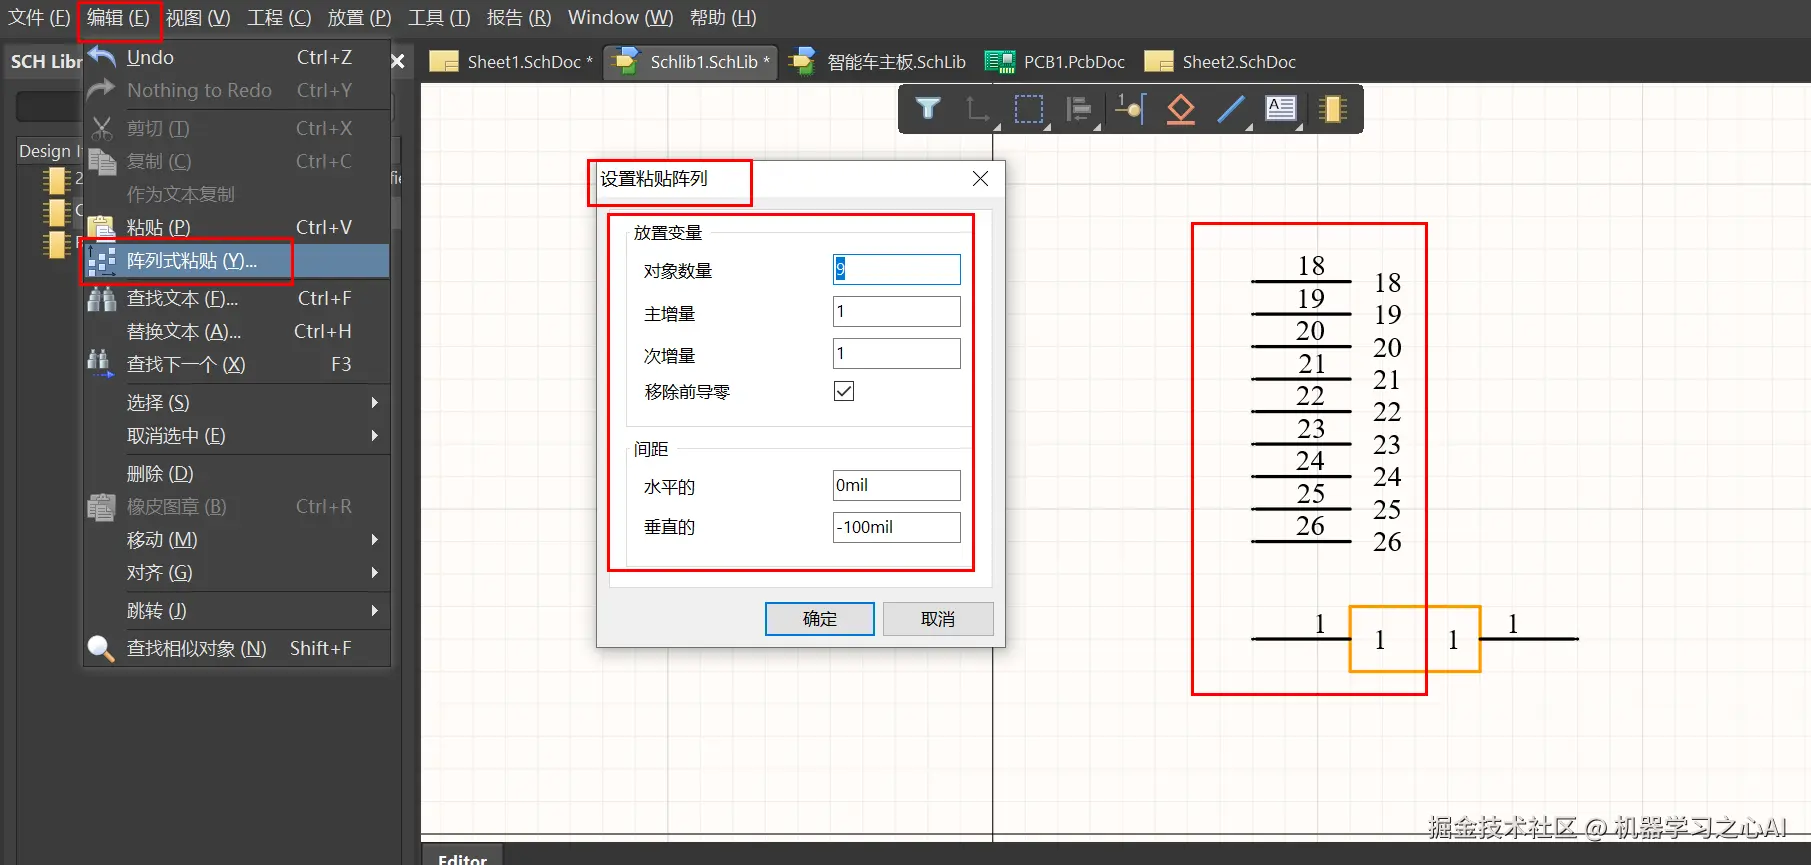This screenshot has width=1811, height=865.
Task: Click the SCH Library panel title
Action: coord(46,61)
